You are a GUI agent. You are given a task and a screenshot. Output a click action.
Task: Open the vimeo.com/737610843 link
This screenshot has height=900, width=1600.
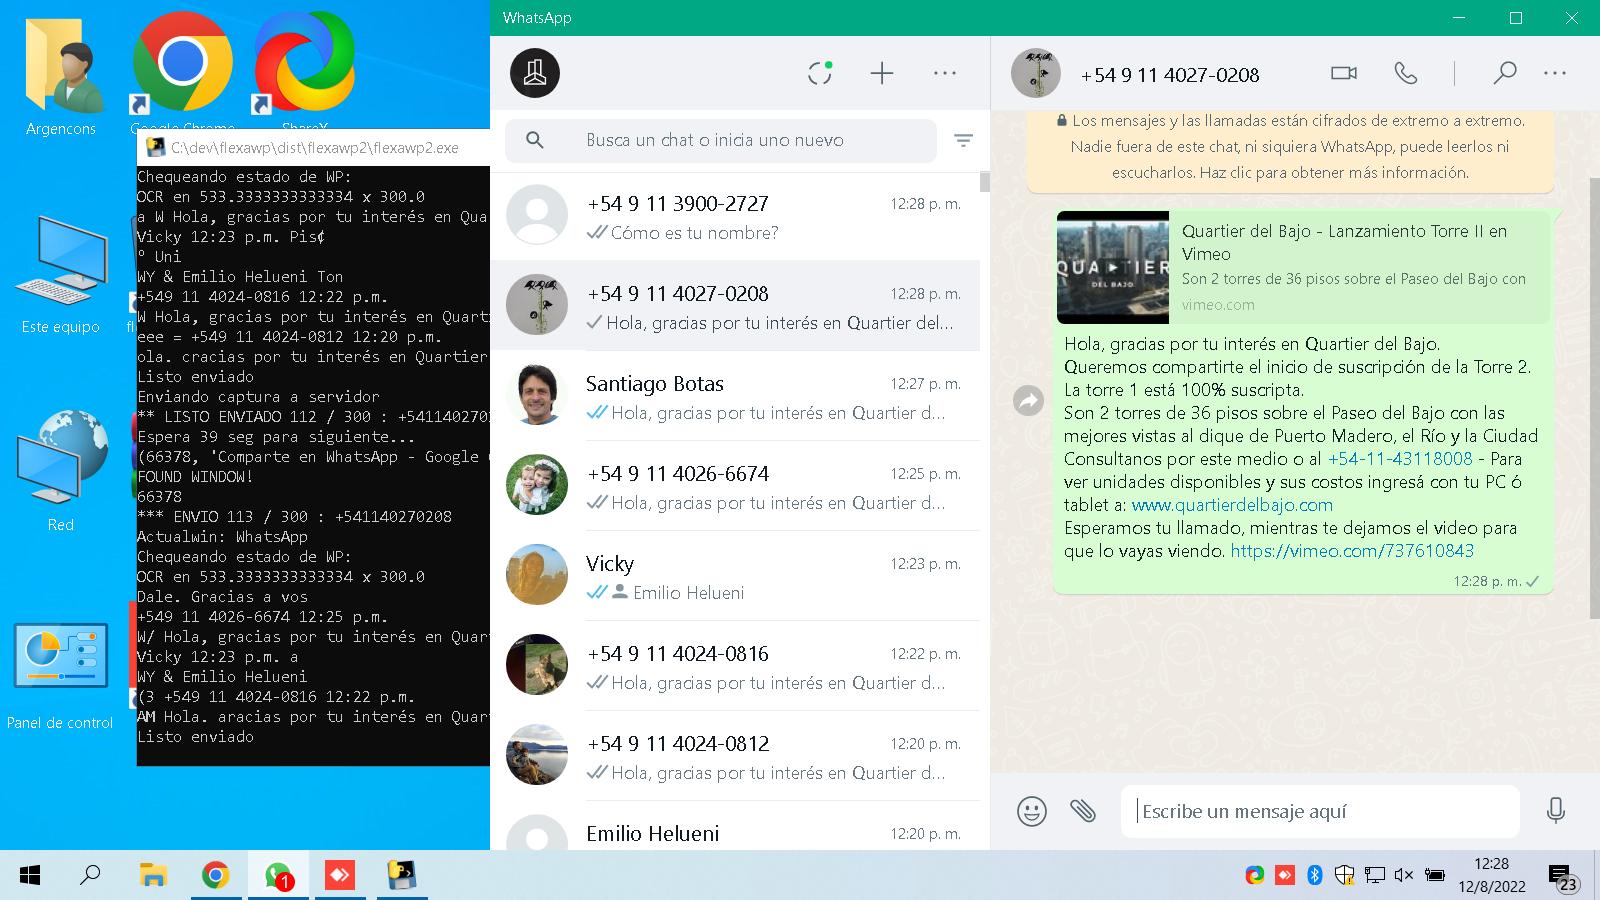[1352, 551]
